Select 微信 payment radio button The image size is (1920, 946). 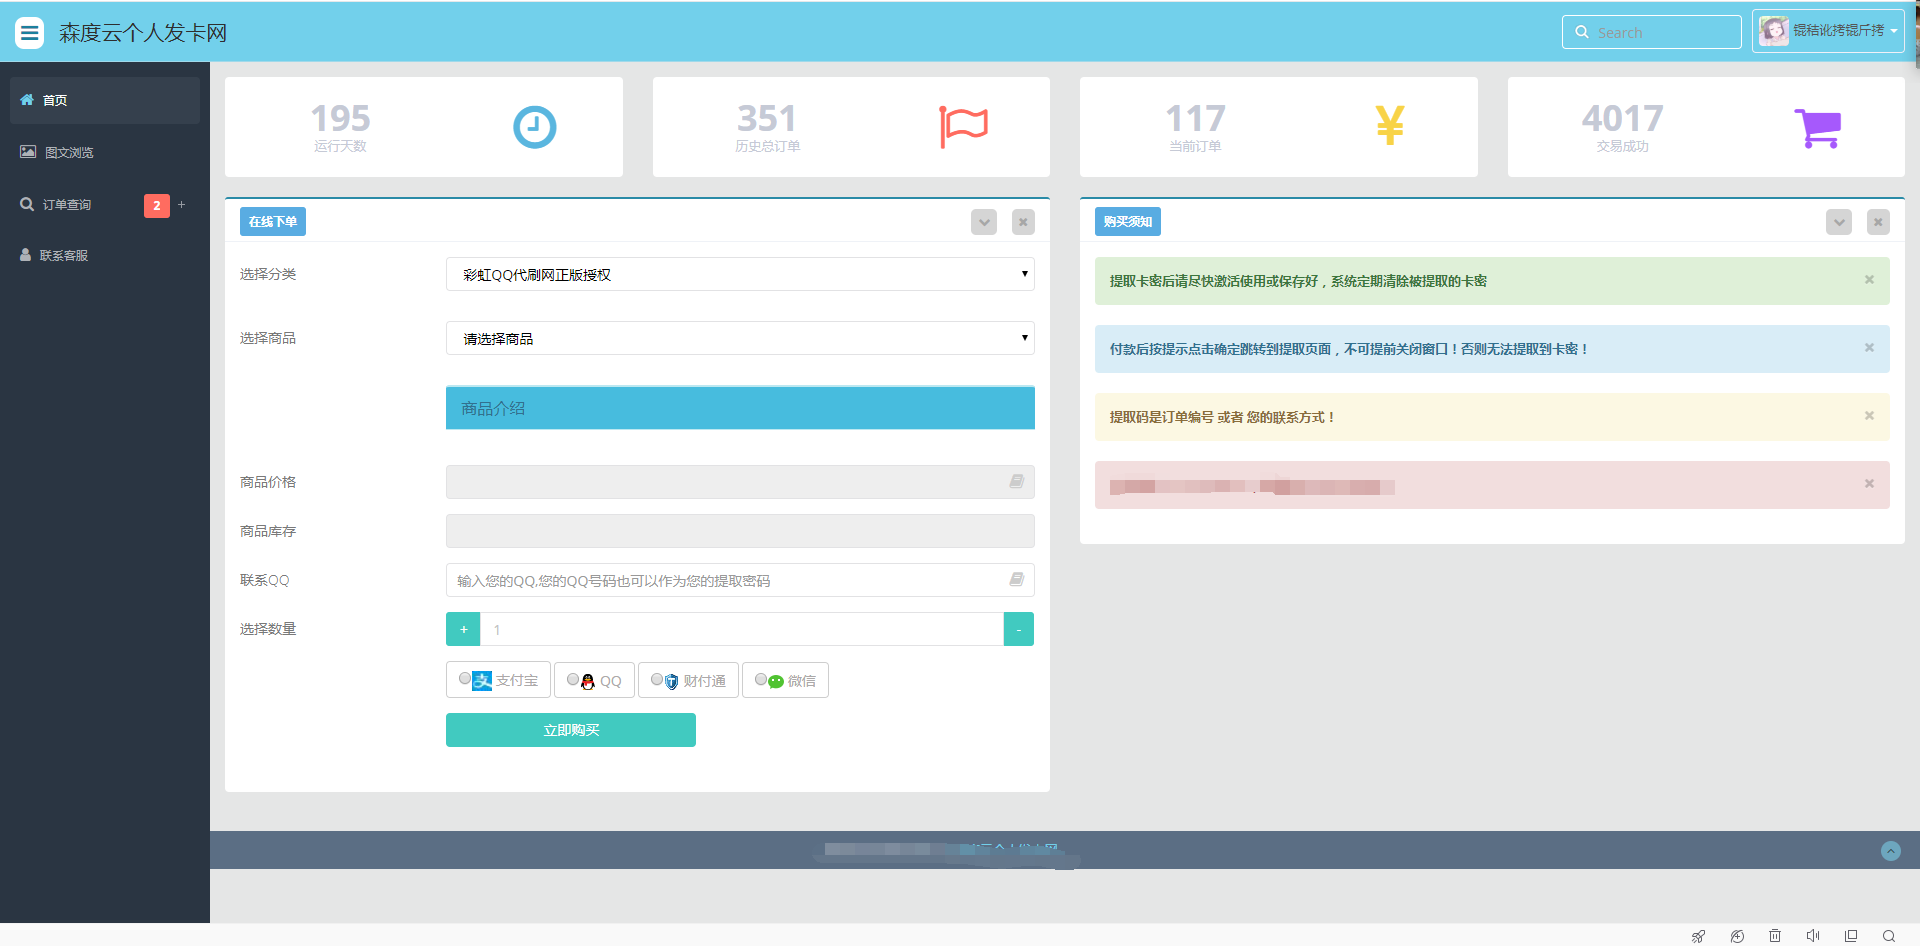click(x=761, y=680)
